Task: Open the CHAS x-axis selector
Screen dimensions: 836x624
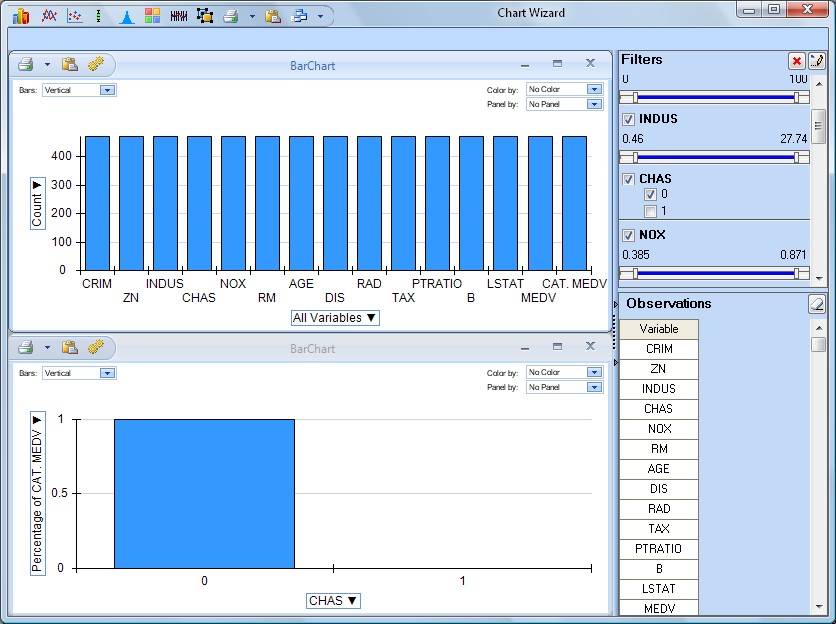Action: tap(333, 601)
